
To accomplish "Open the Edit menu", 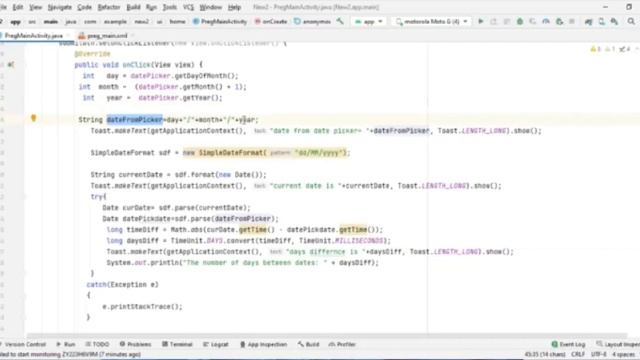I will [x=18, y=7].
